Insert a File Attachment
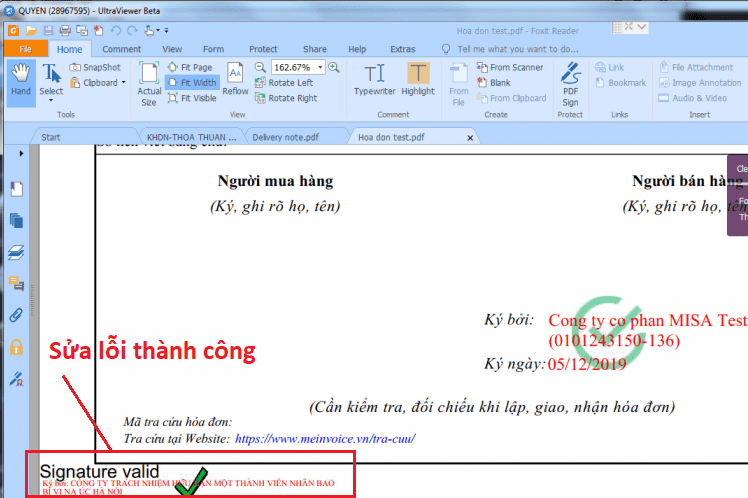 pos(696,67)
